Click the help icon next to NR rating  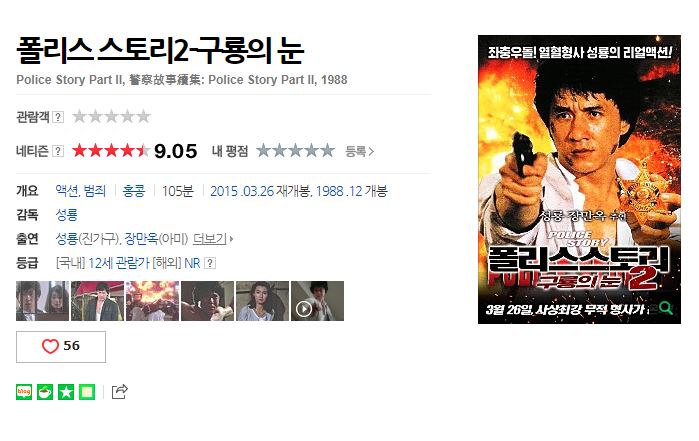coord(210,263)
